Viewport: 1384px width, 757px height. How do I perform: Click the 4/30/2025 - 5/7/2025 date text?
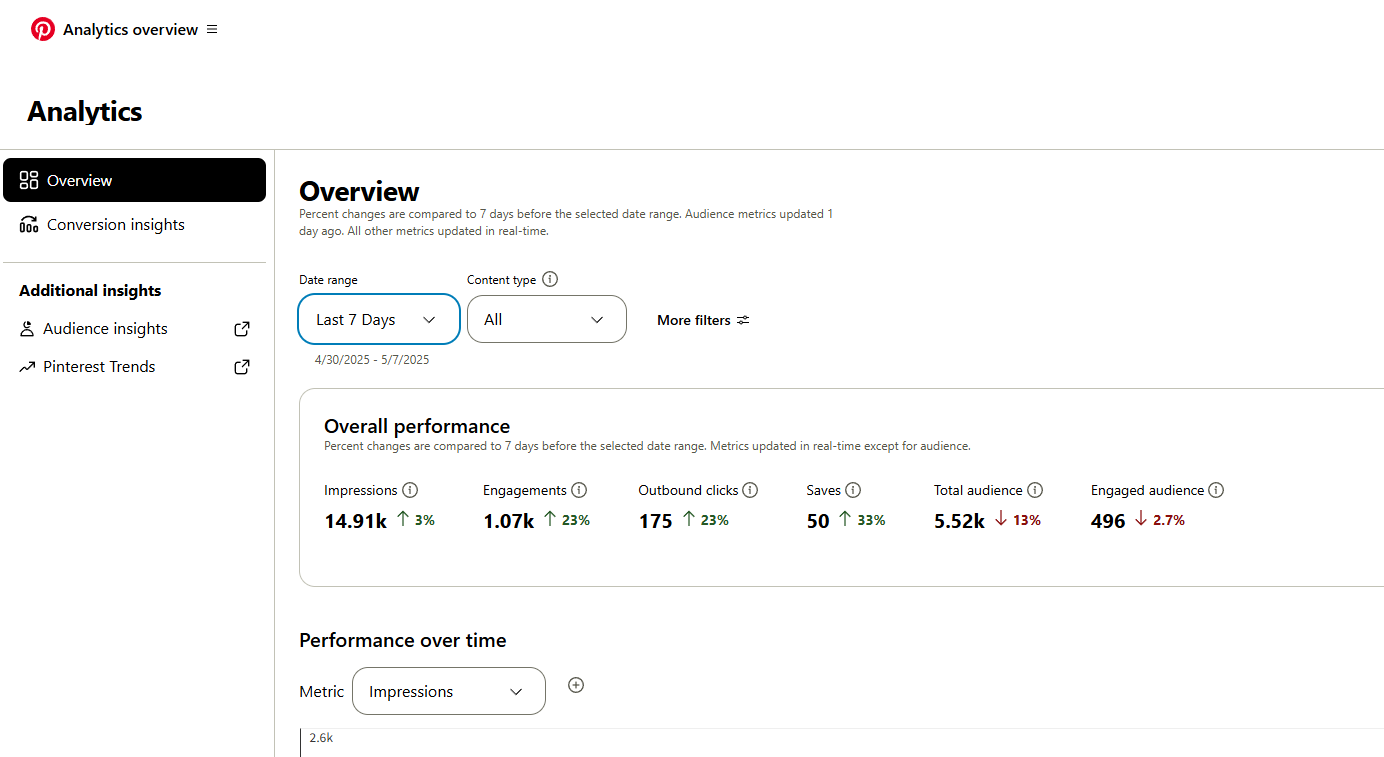click(x=372, y=359)
